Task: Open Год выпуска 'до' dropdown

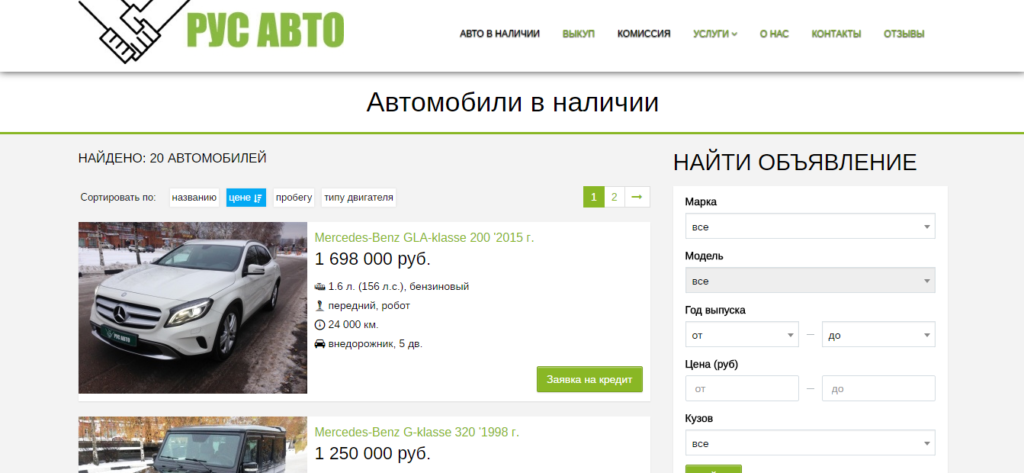Action: pos(878,335)
